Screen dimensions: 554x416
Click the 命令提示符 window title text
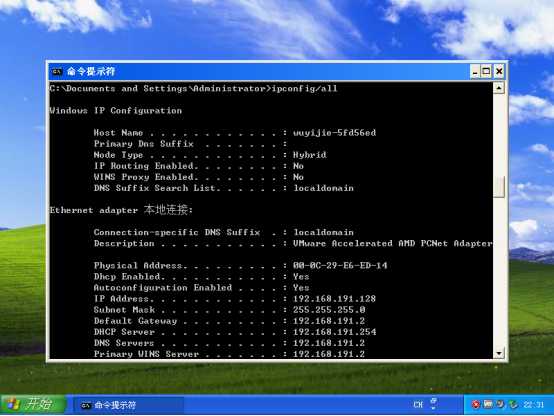tap(91, 72)
